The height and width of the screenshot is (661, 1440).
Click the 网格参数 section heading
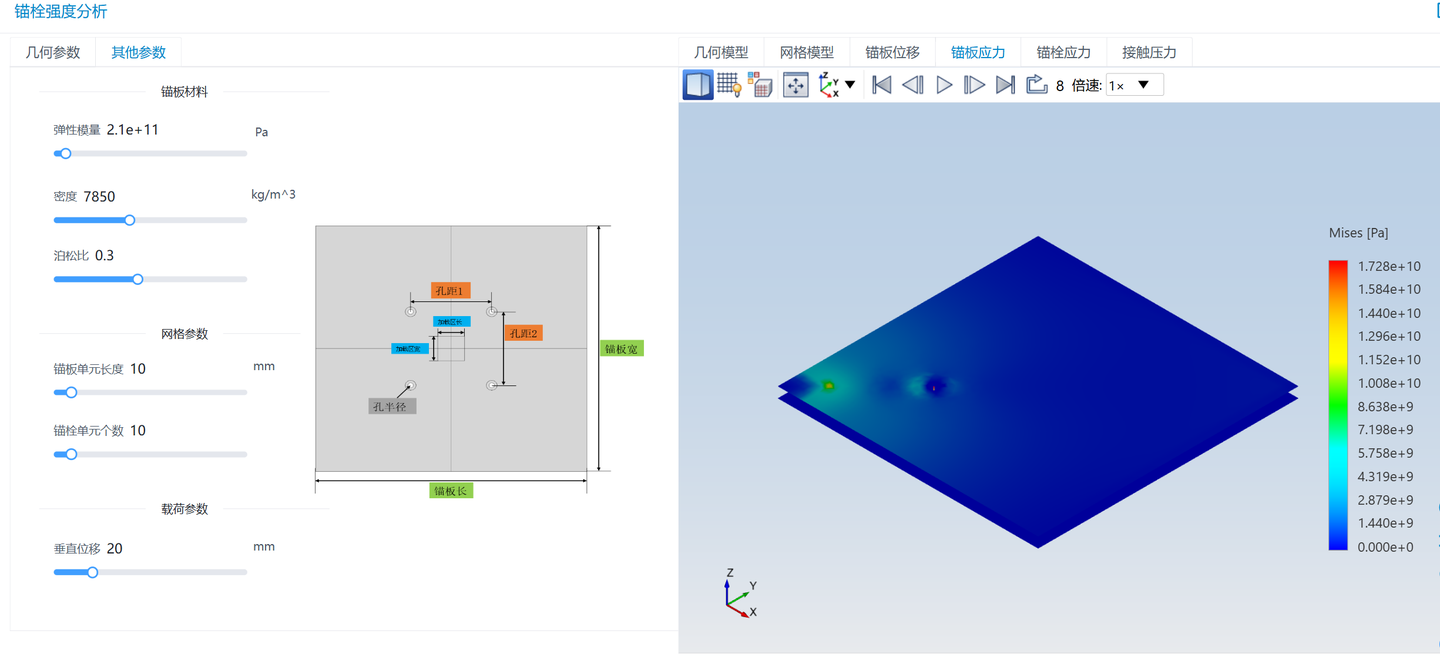(x=184, y=333)
